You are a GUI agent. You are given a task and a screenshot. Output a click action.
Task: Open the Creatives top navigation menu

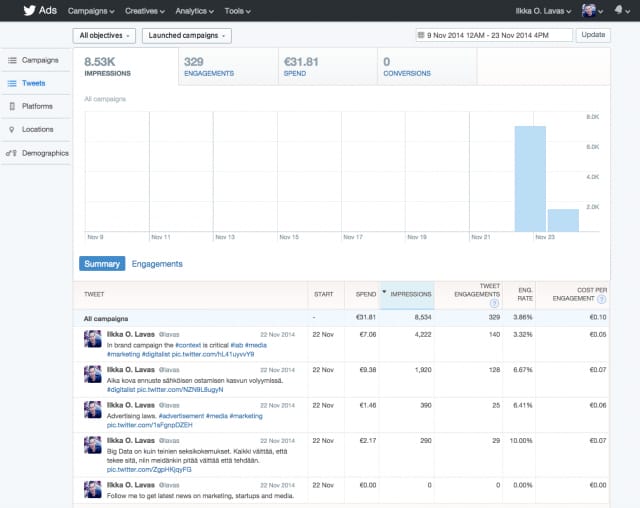146,10
